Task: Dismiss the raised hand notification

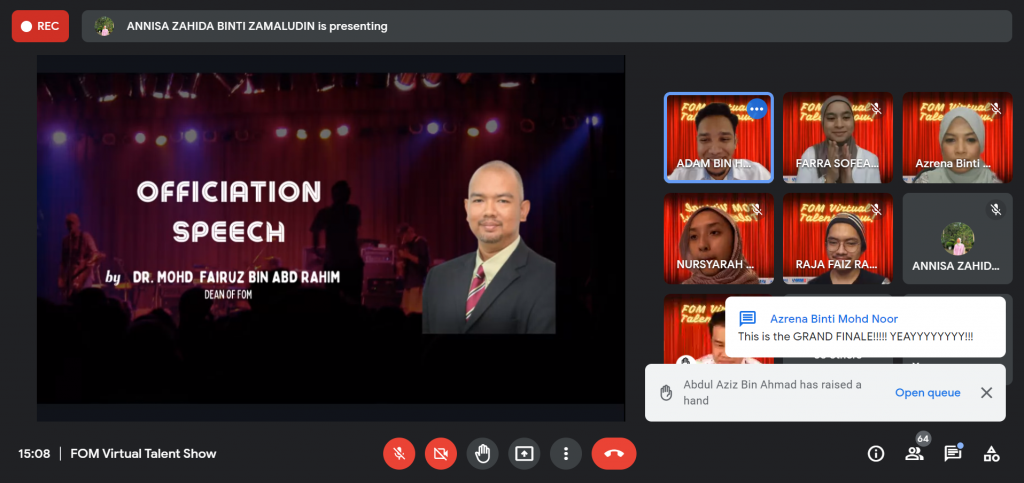Action: pos(986,393)
